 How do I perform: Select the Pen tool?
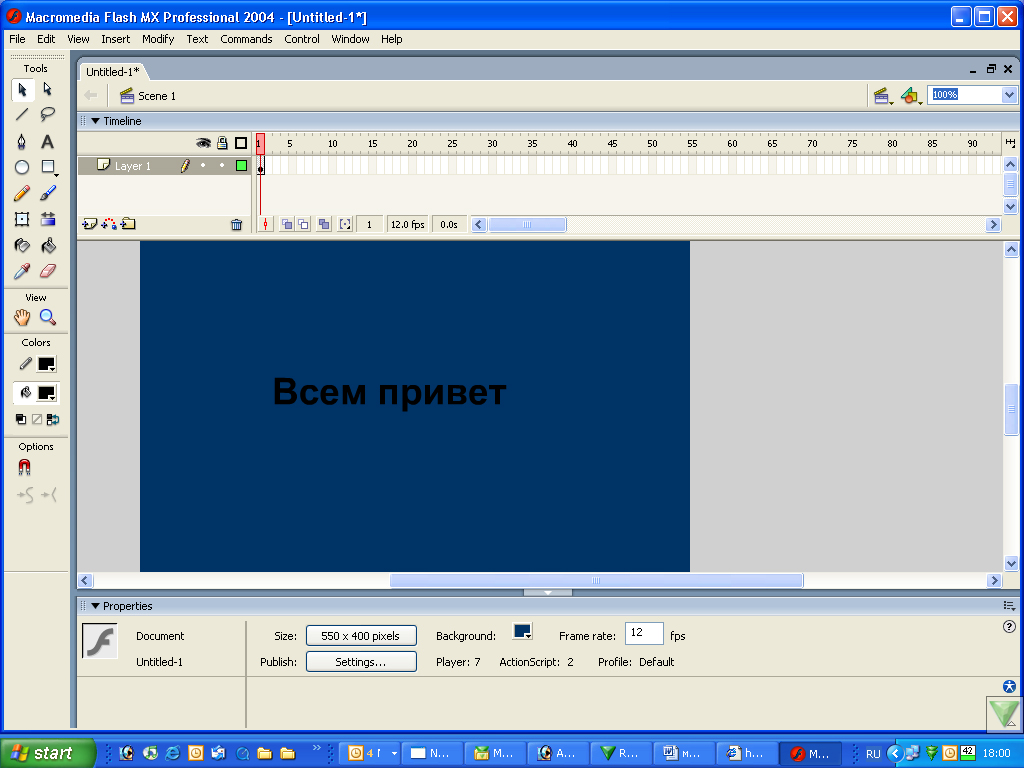click(22, 141)
